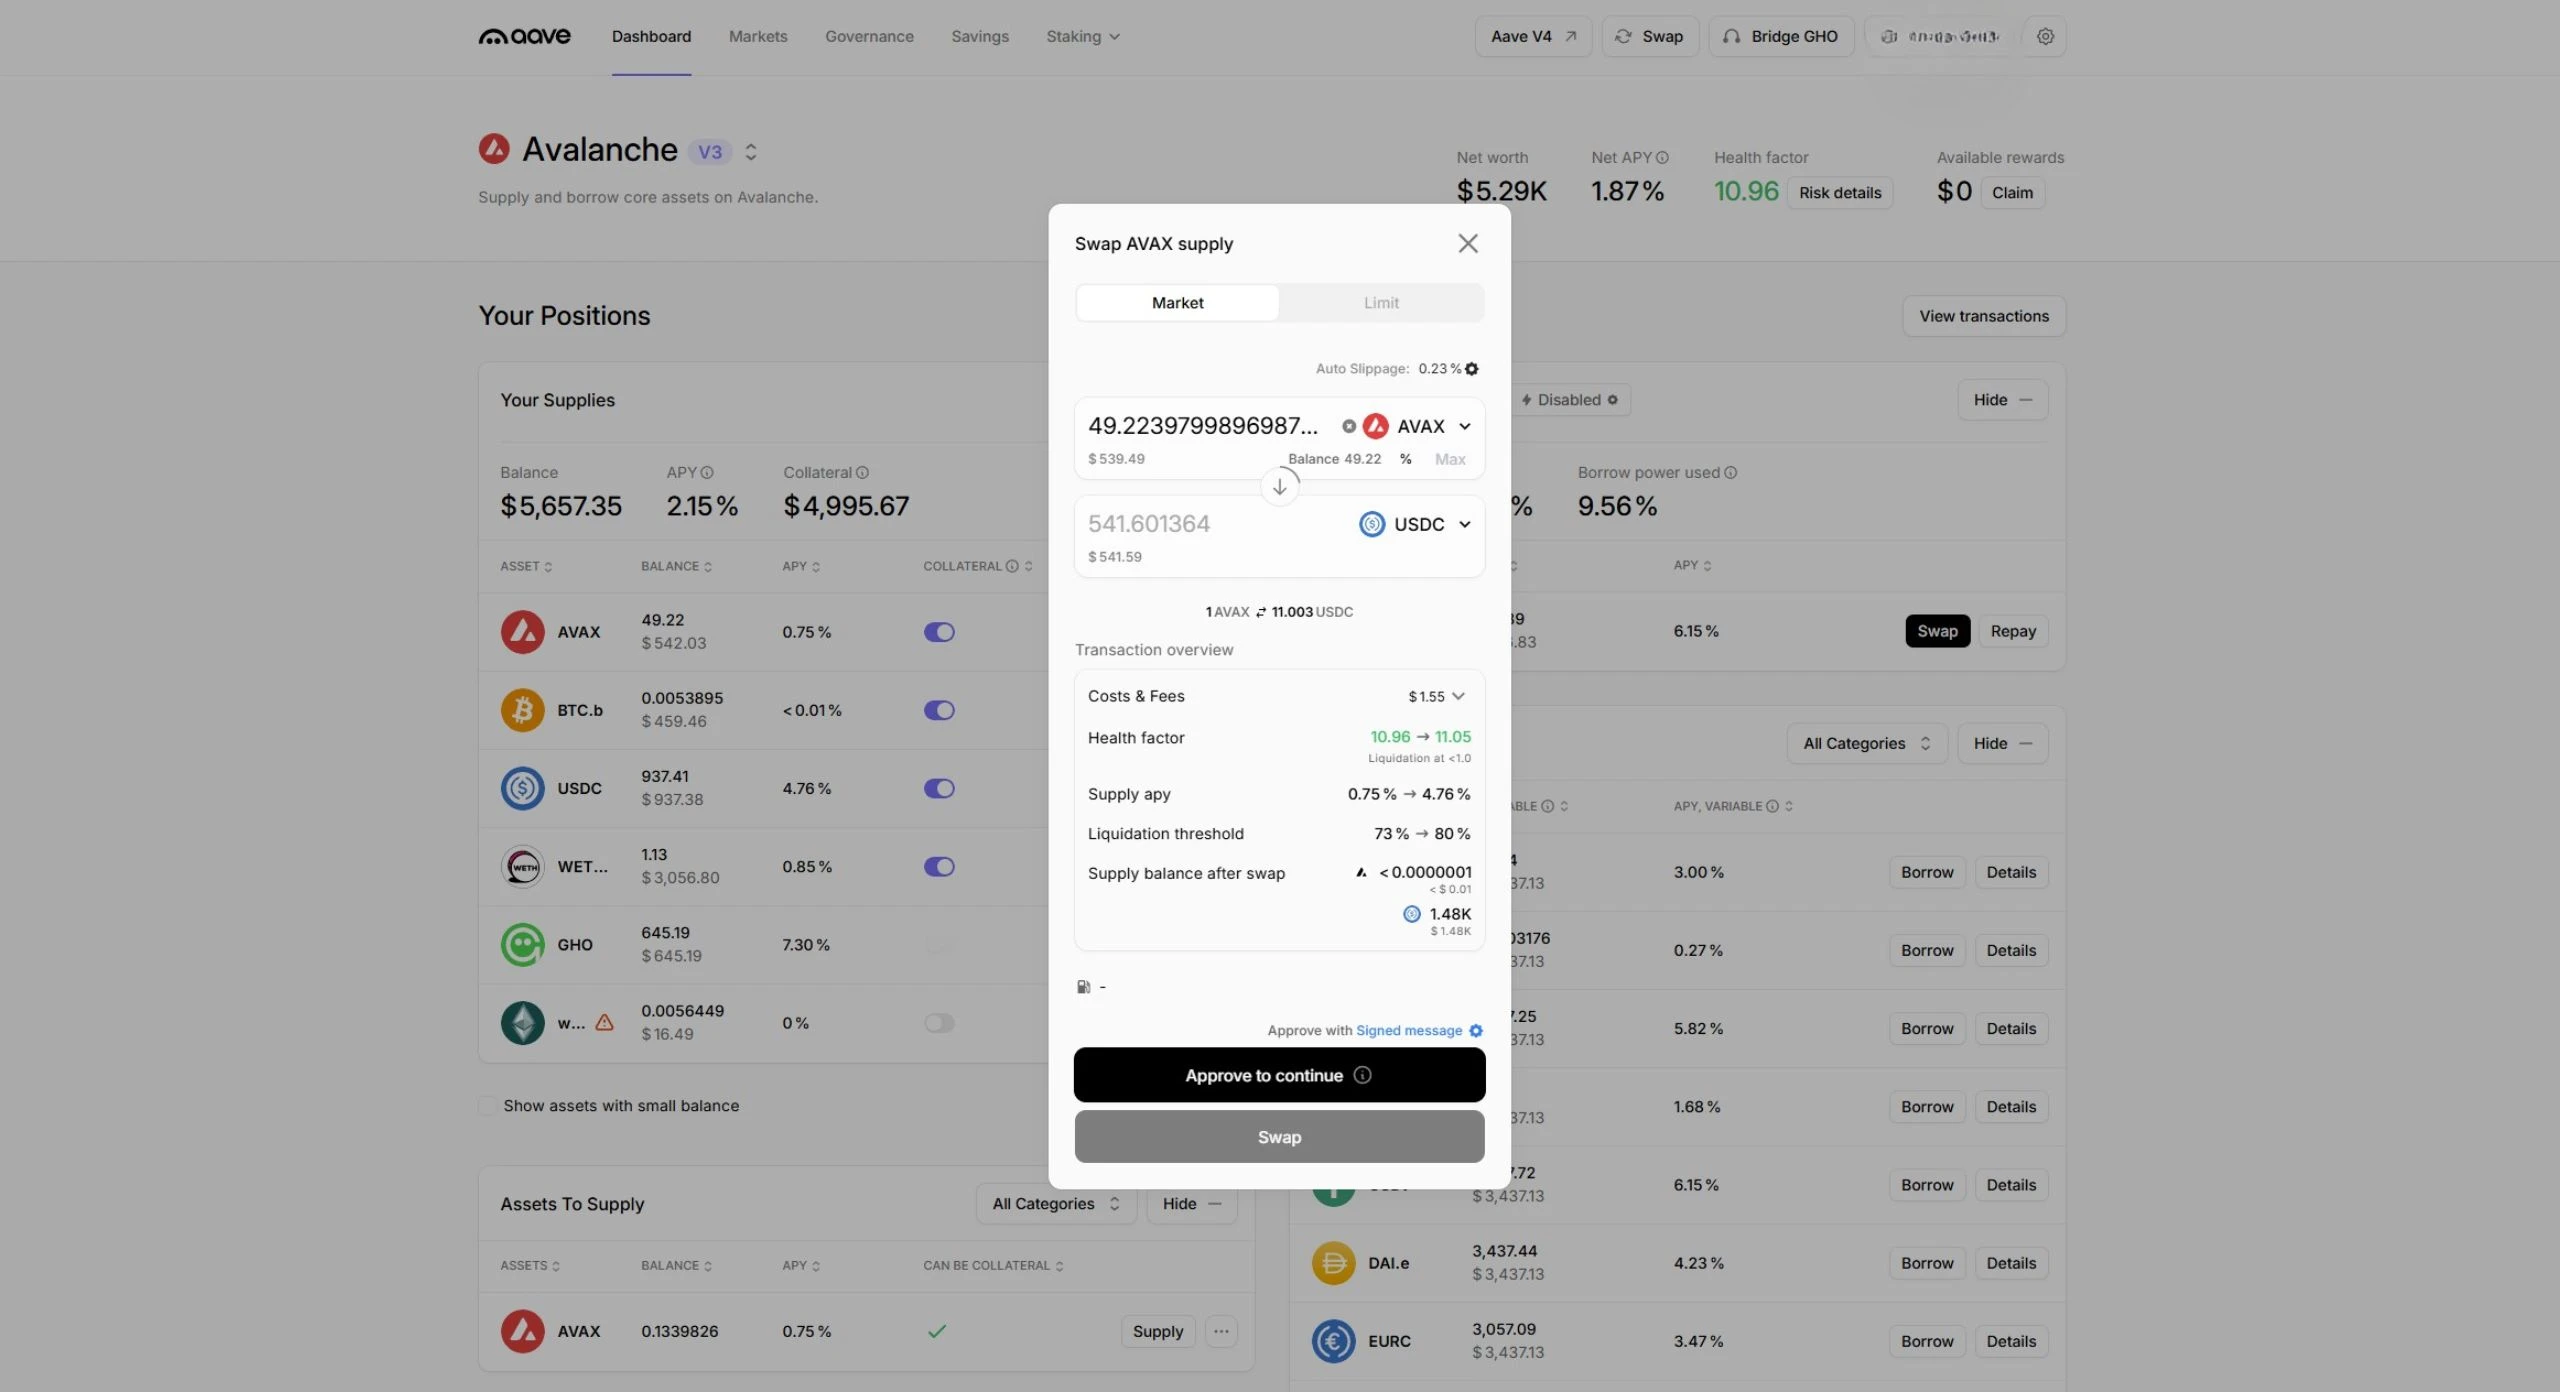Click info icon on Approve to continue

pyautogui.click(x=1362, y=1075)
